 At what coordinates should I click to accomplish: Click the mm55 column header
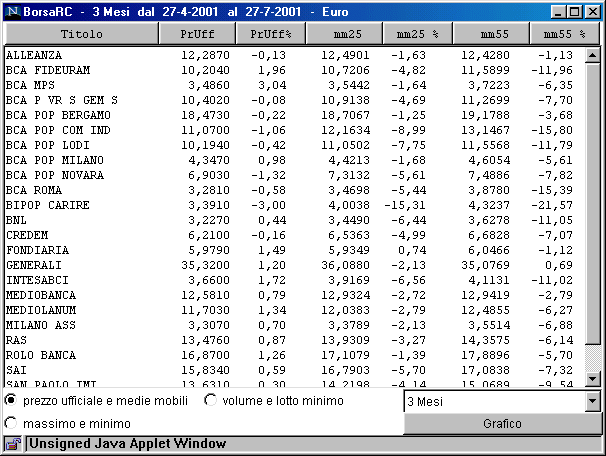491,34
